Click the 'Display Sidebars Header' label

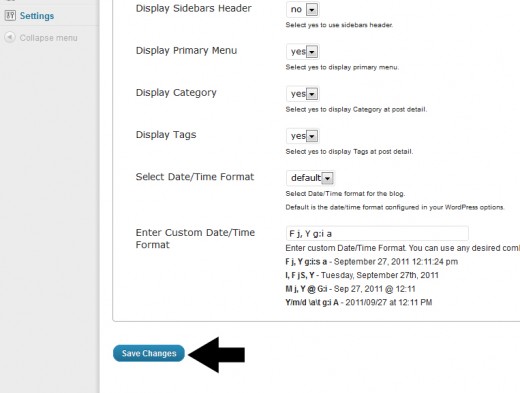193,8
